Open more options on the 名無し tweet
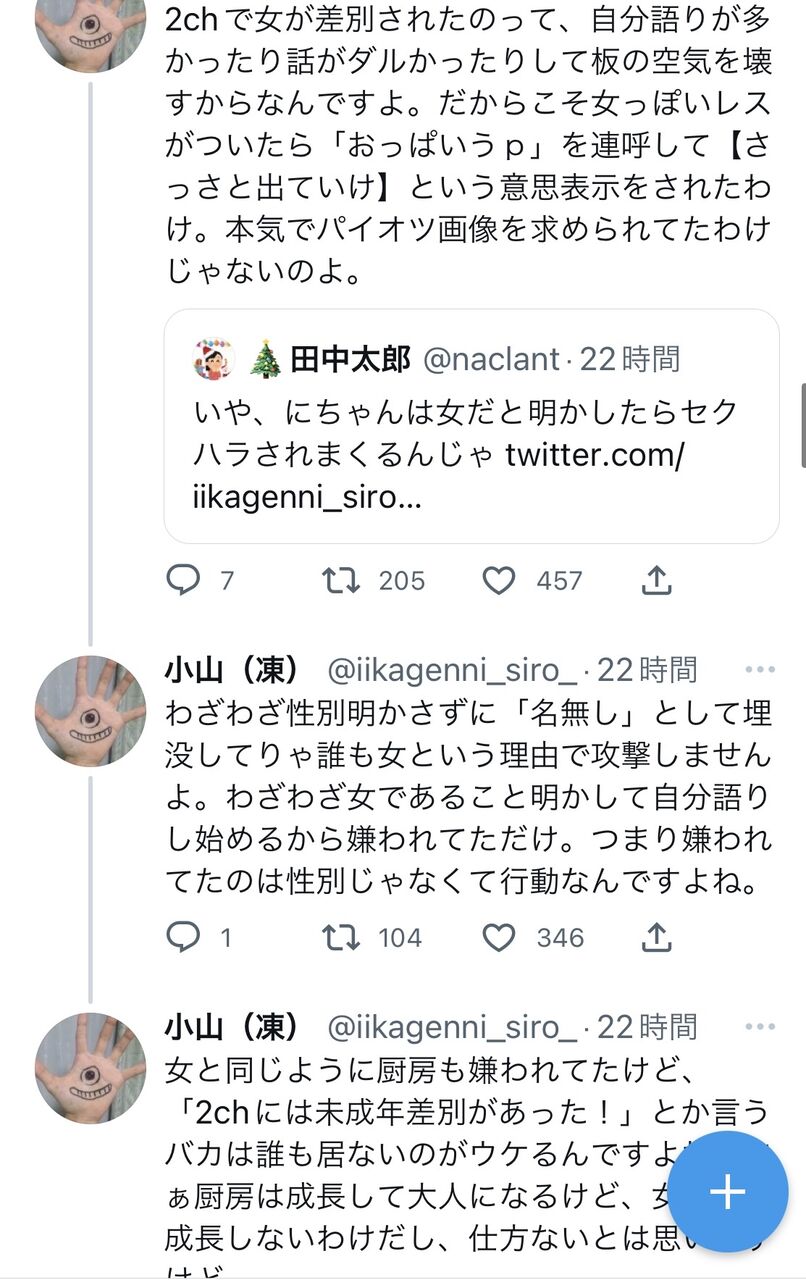The image size is (806, 1280). point(760,669)
